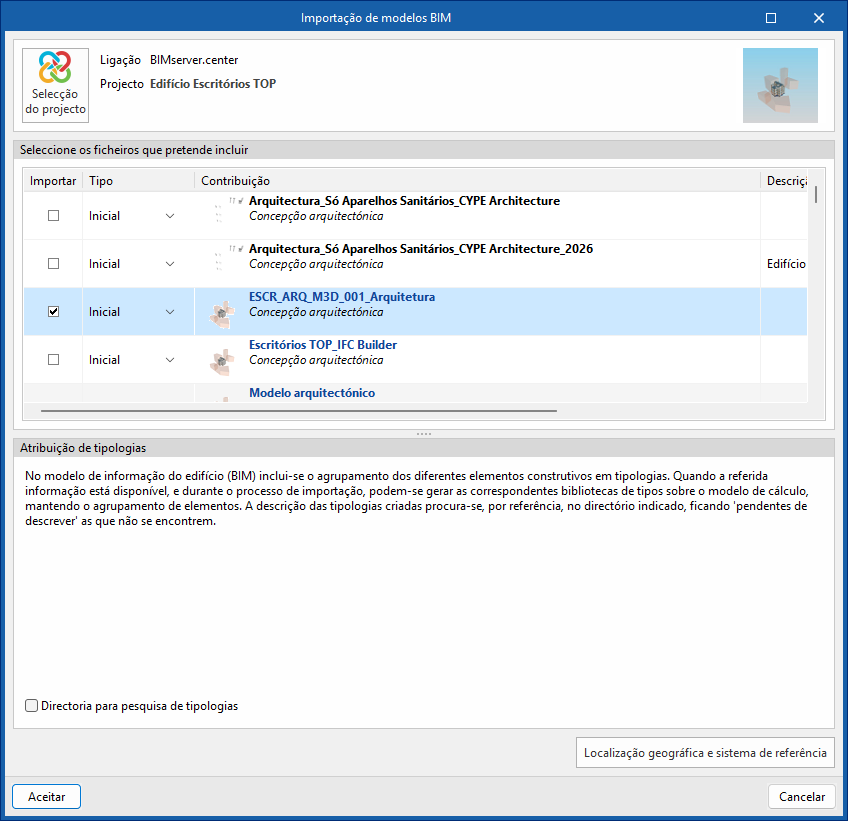The image size is (848, 821).
Task: Click the Importar column header
Action: (53, 181)
